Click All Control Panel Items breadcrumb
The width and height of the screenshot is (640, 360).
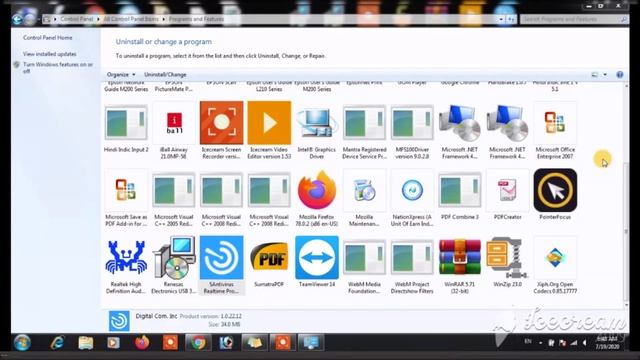[131, 19]
